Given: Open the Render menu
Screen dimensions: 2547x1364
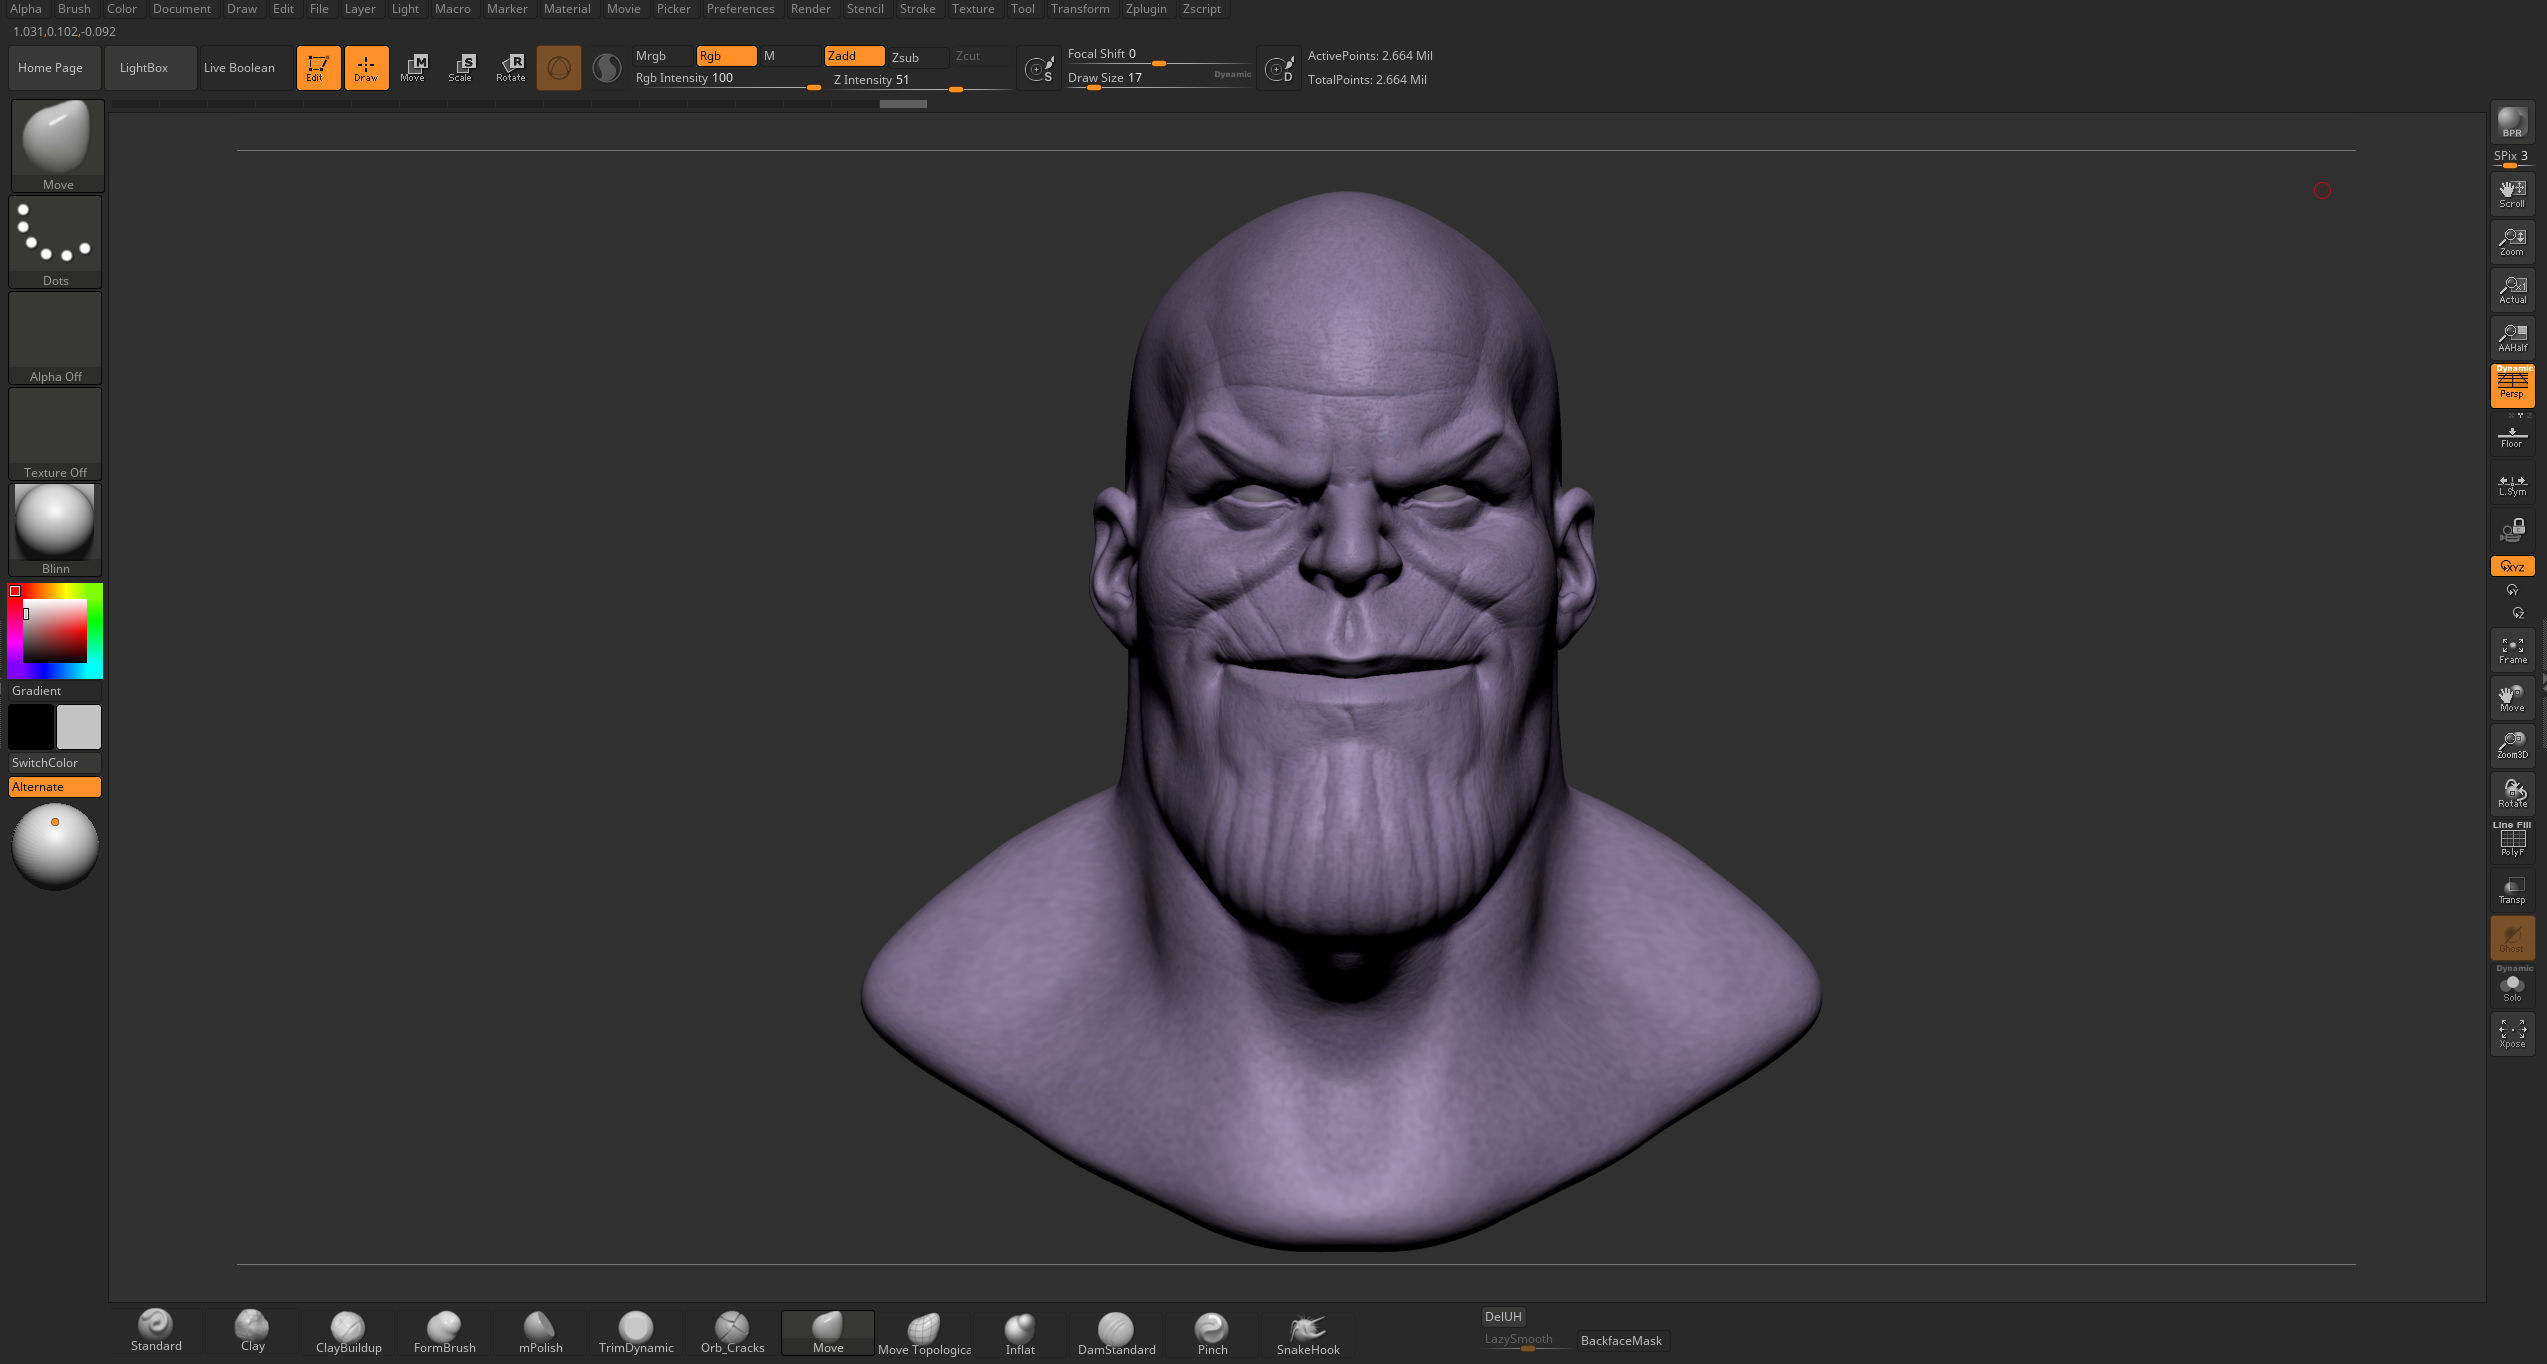Looking at the screenshot, I should pos(810,9).
